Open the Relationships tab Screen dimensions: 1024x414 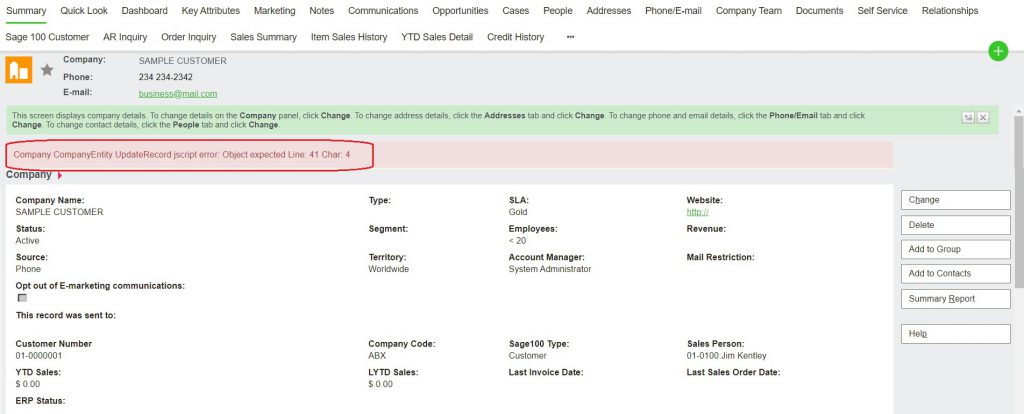click(950, 10)
